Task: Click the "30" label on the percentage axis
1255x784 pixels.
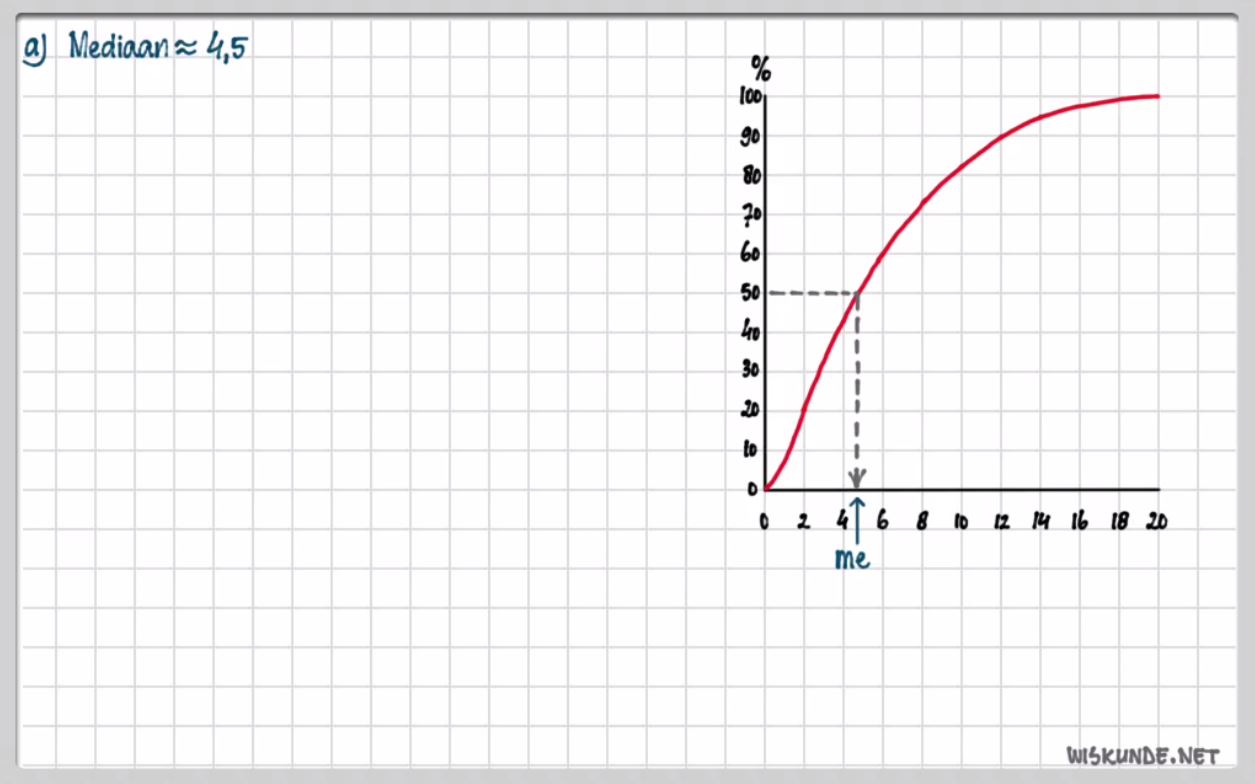Action: pos(751,371)
